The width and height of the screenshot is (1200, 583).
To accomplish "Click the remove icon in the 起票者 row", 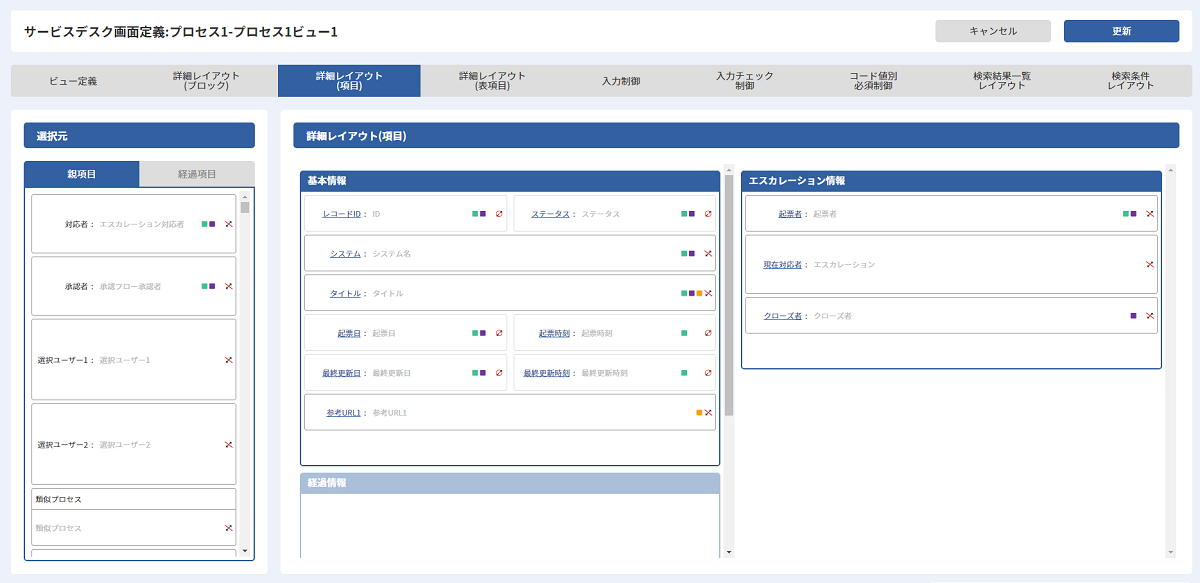I will 1150,214.
